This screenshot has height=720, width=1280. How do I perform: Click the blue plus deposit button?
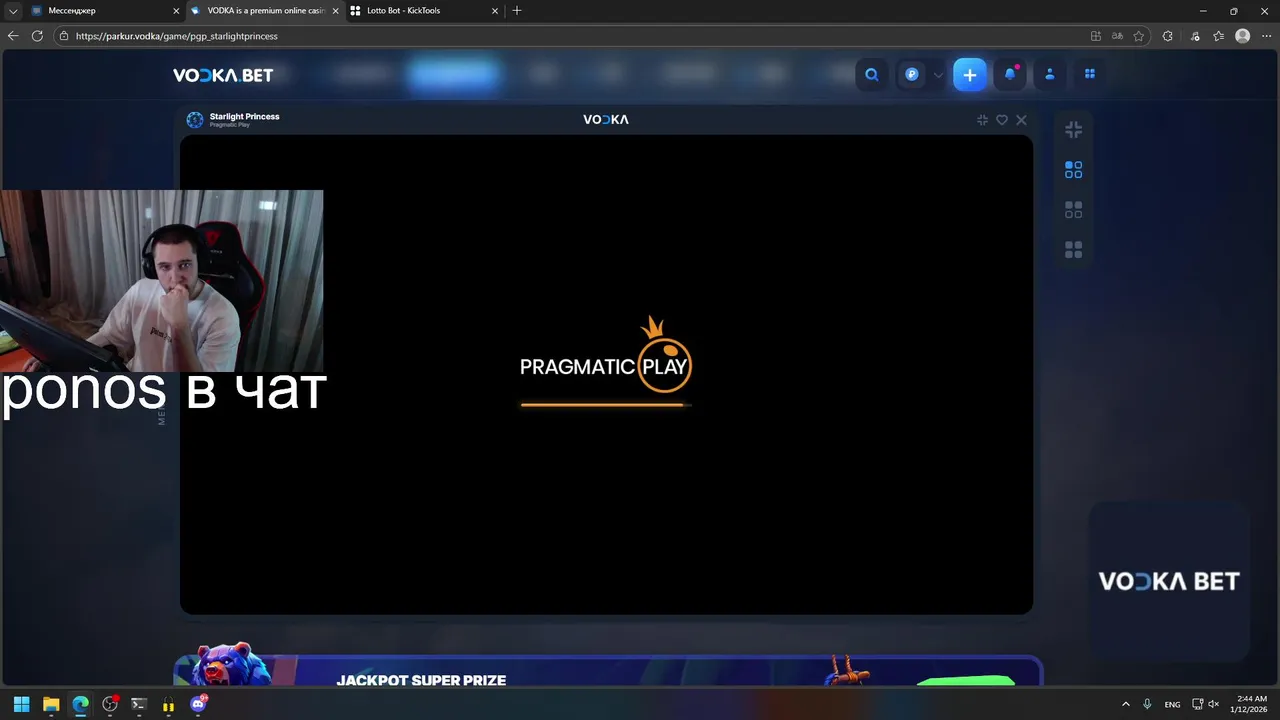[969, 75]
